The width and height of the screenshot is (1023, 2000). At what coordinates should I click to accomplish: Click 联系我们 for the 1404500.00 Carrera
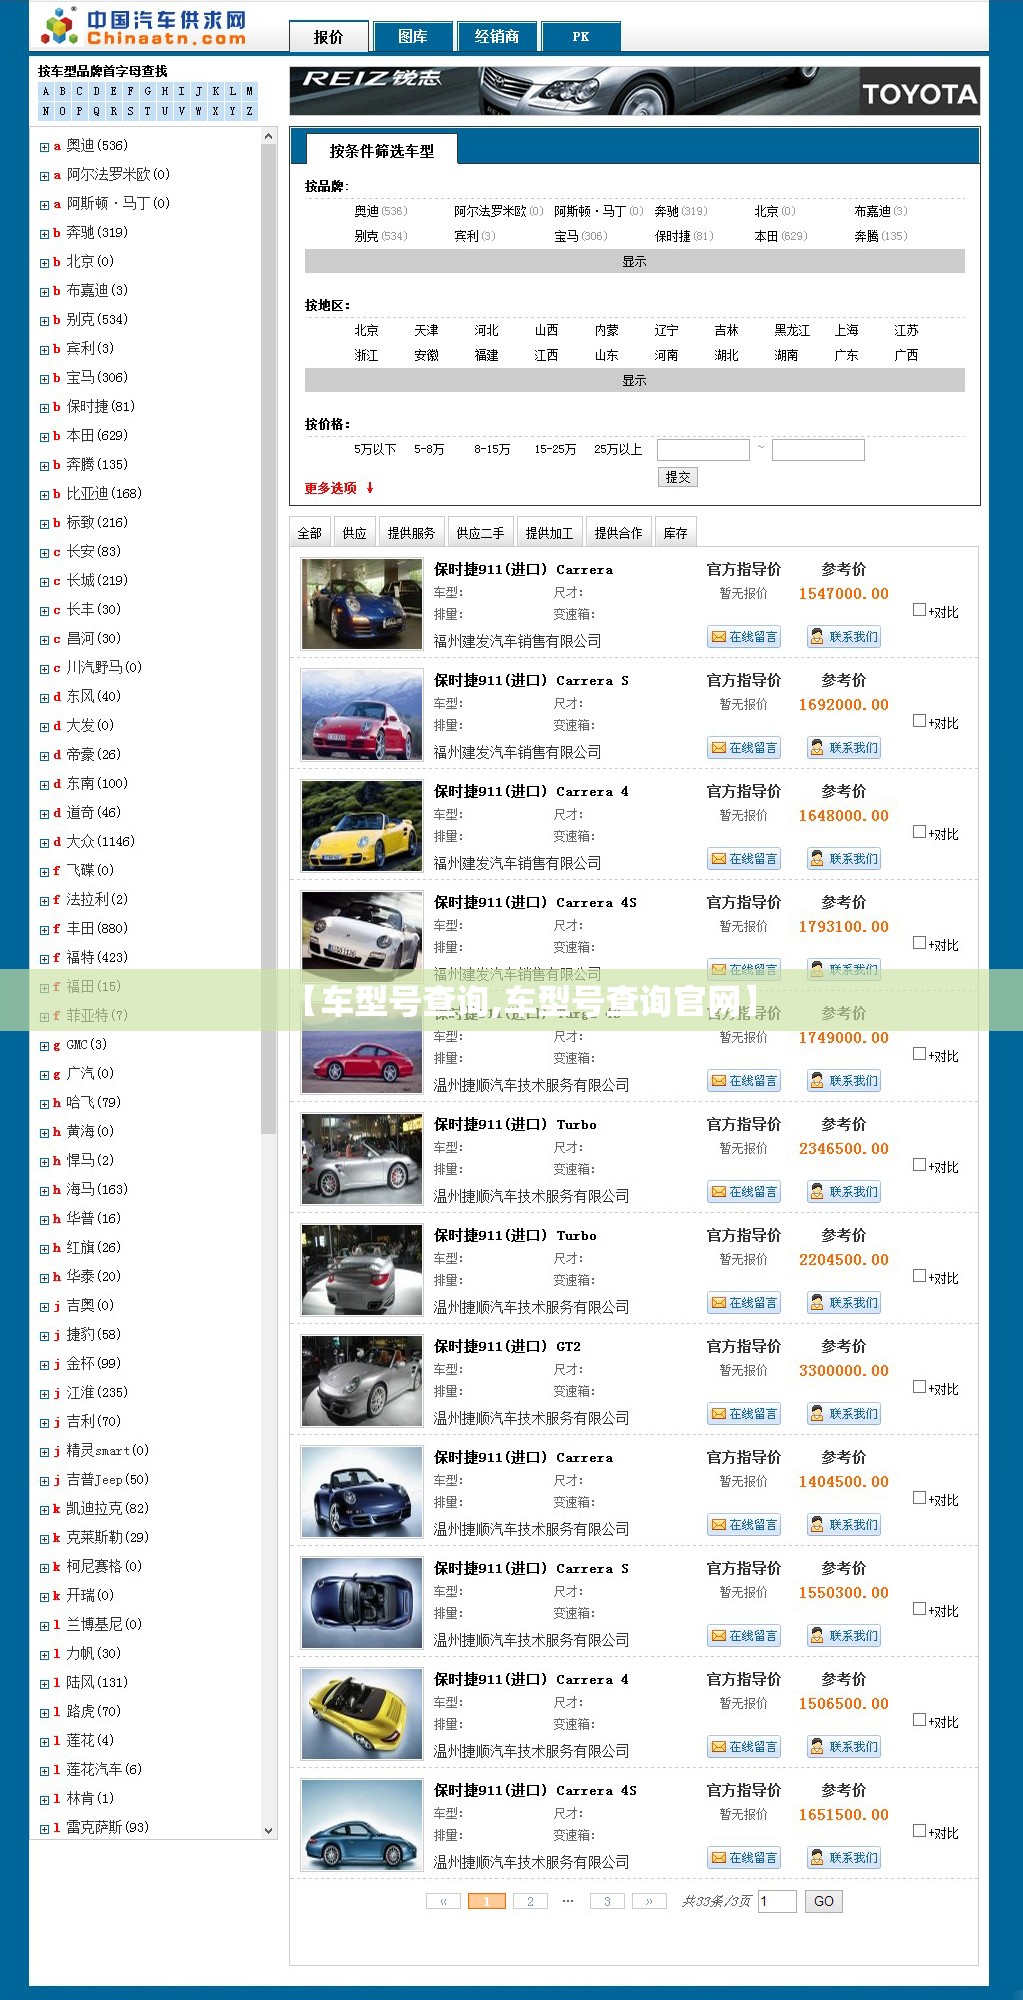pos(844,1525)
